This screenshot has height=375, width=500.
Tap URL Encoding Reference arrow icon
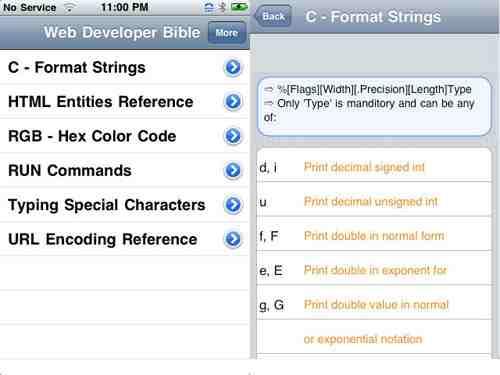[x=233, y=239]
